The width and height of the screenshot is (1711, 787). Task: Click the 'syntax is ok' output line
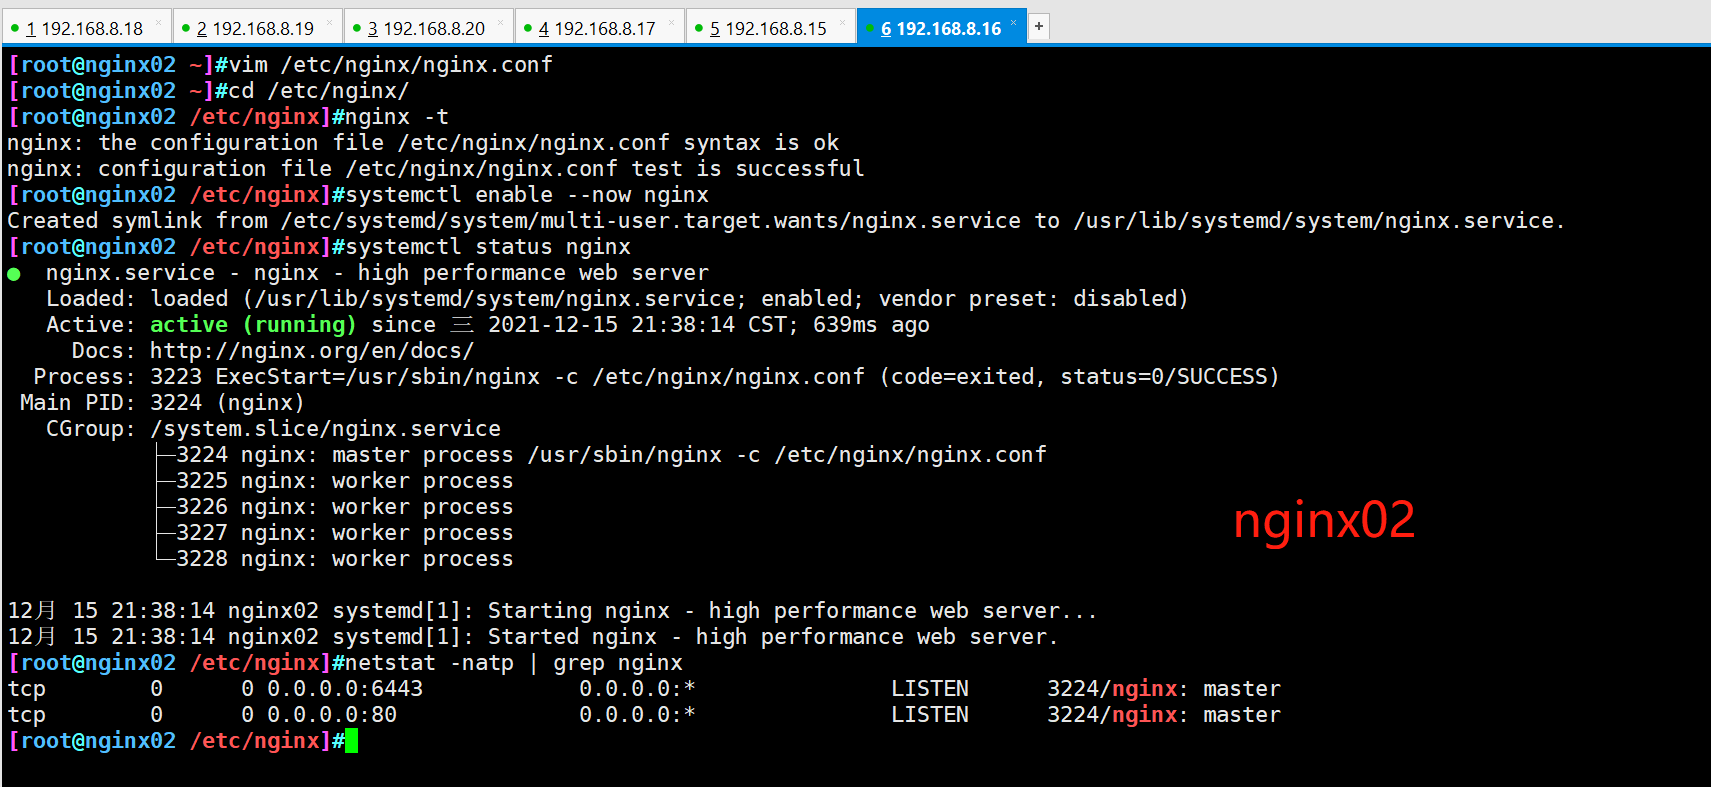coord(423,143)
